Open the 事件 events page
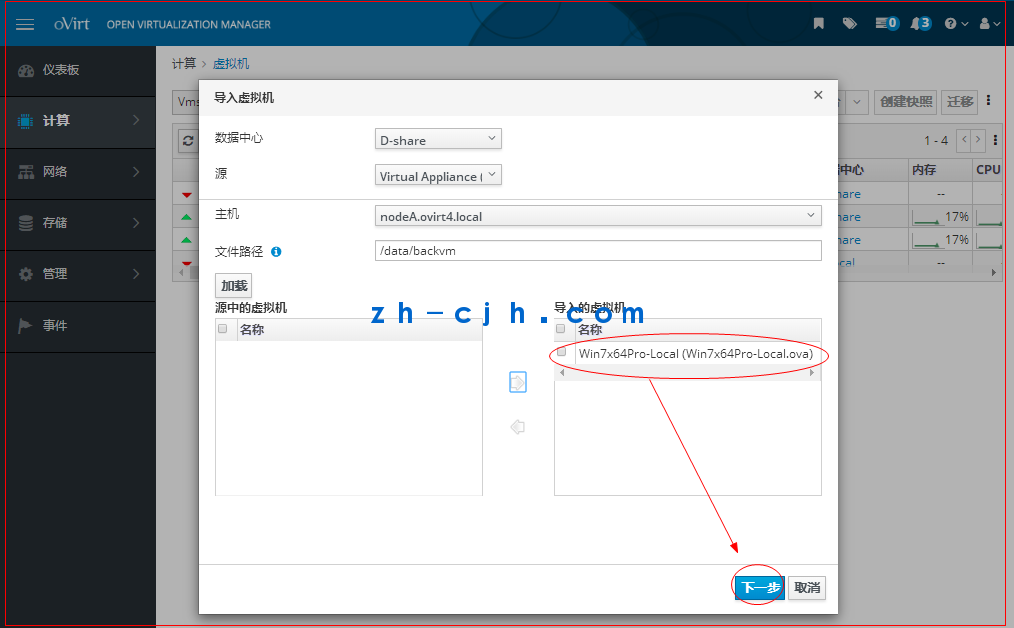 click(x=78, y=325)
